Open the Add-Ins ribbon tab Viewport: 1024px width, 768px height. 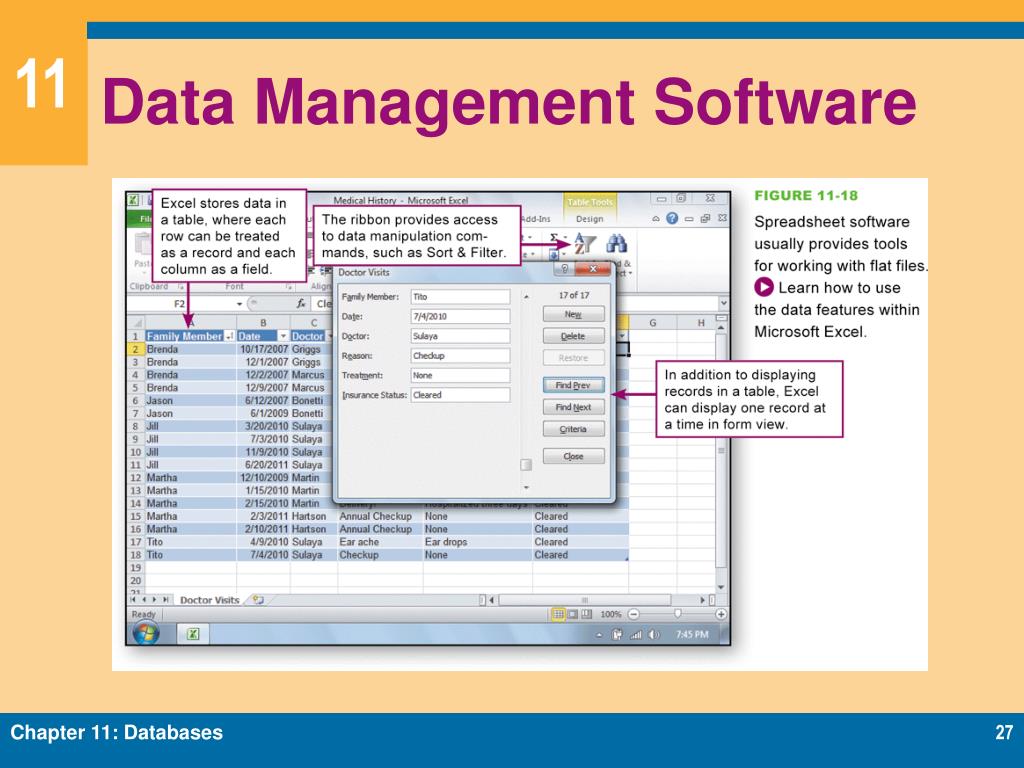coord(536,219)
